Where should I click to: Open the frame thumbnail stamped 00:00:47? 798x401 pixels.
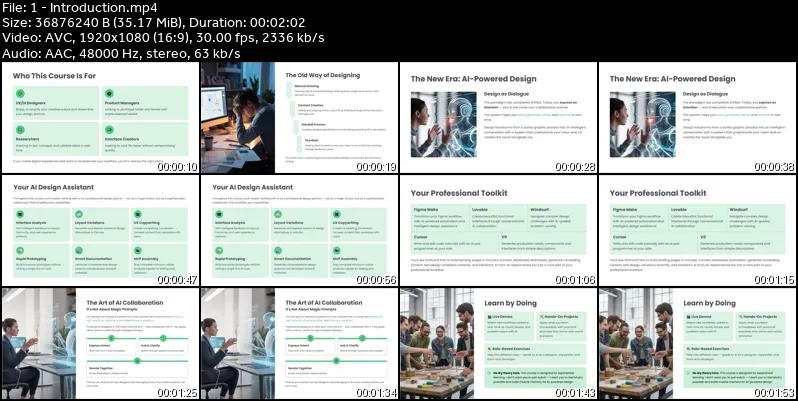pos(100,231)
